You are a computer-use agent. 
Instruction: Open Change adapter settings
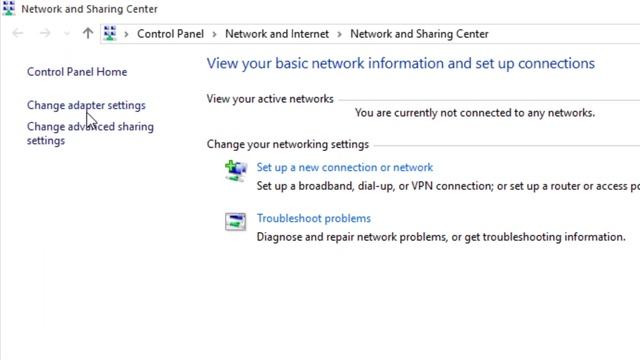[86, 105]
